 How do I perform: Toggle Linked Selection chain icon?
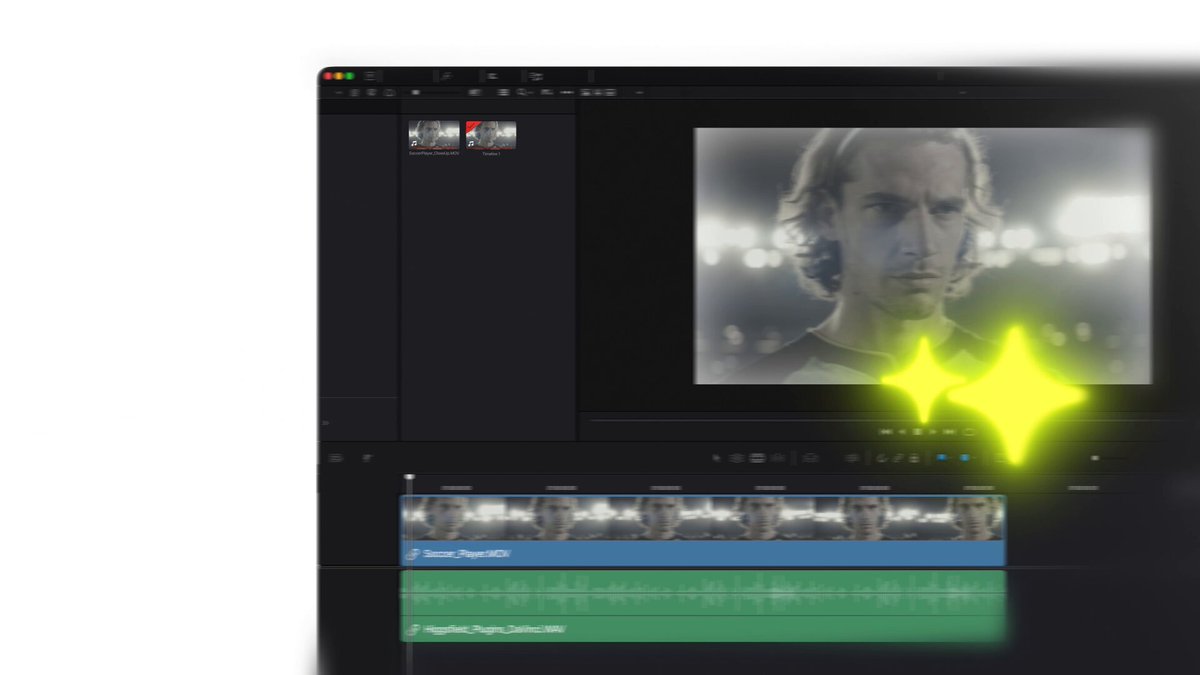[898, 458]
